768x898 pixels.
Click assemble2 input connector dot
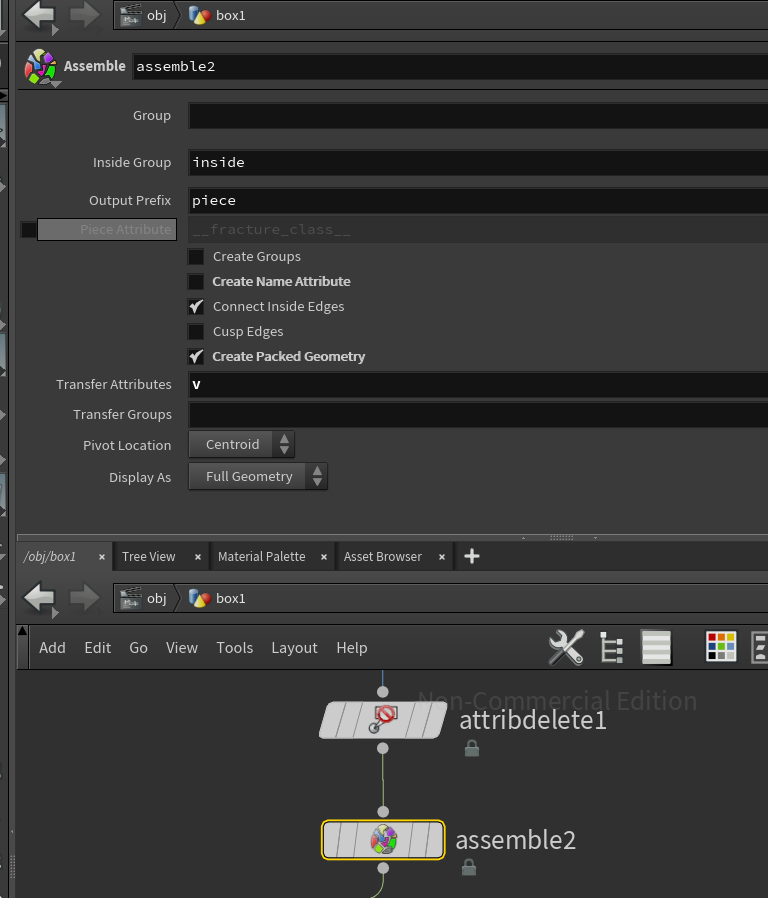(383, 812)
